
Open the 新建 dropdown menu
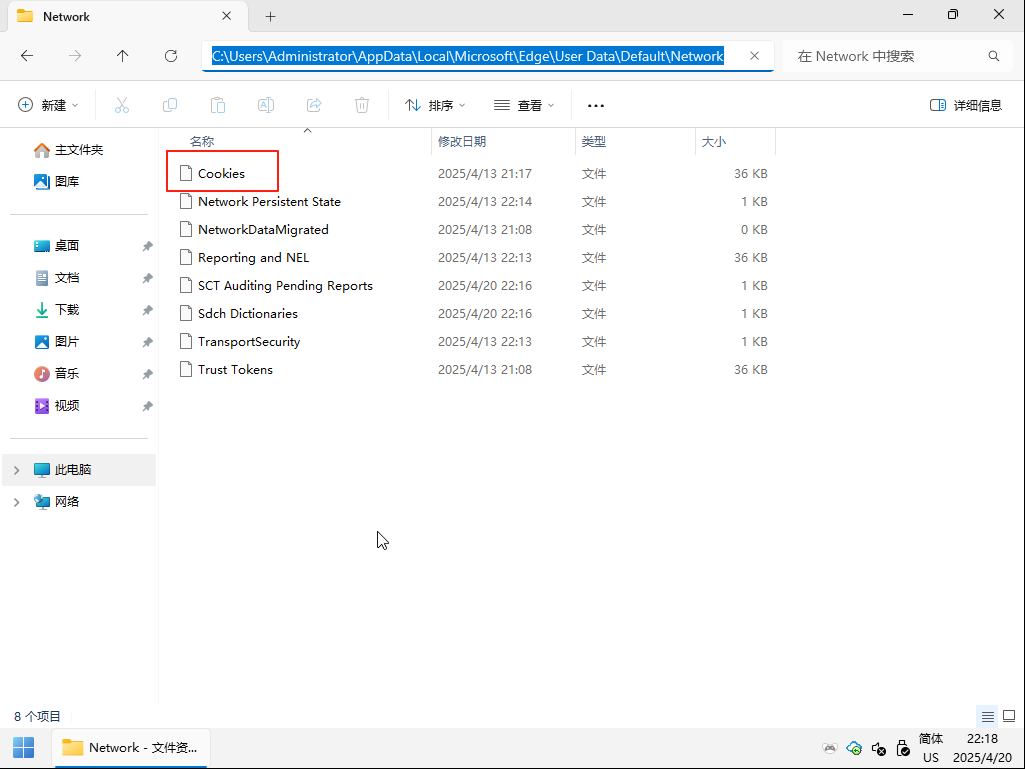tap(49, 105)
